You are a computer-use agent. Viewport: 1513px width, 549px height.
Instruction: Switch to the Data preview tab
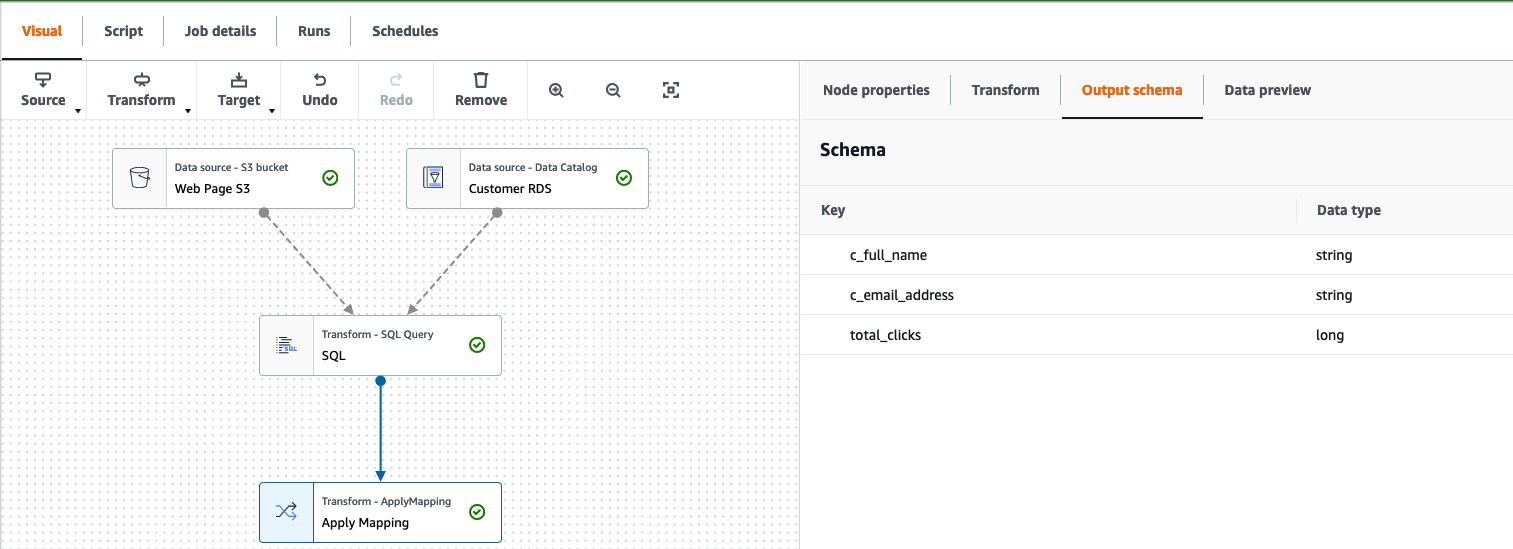(1268, 90)
